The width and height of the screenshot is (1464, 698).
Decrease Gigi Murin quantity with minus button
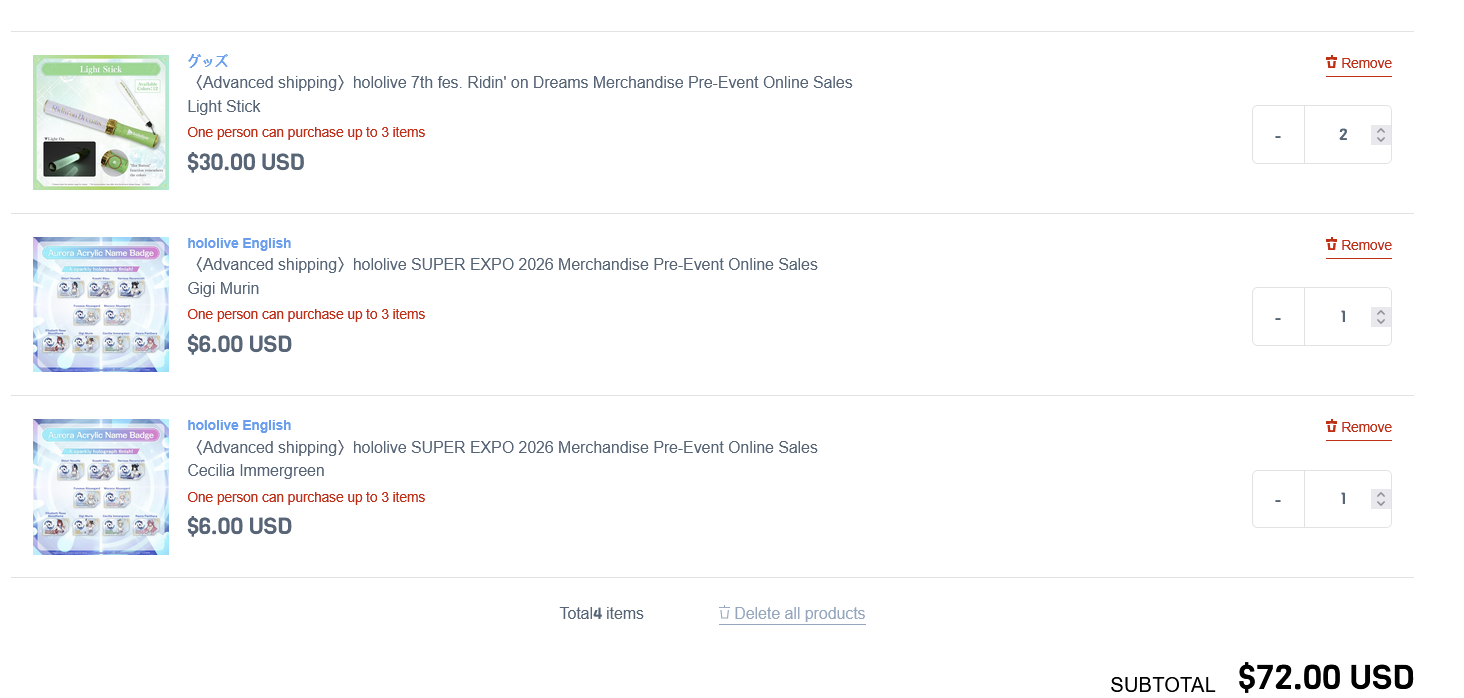tap(1278, 317)
